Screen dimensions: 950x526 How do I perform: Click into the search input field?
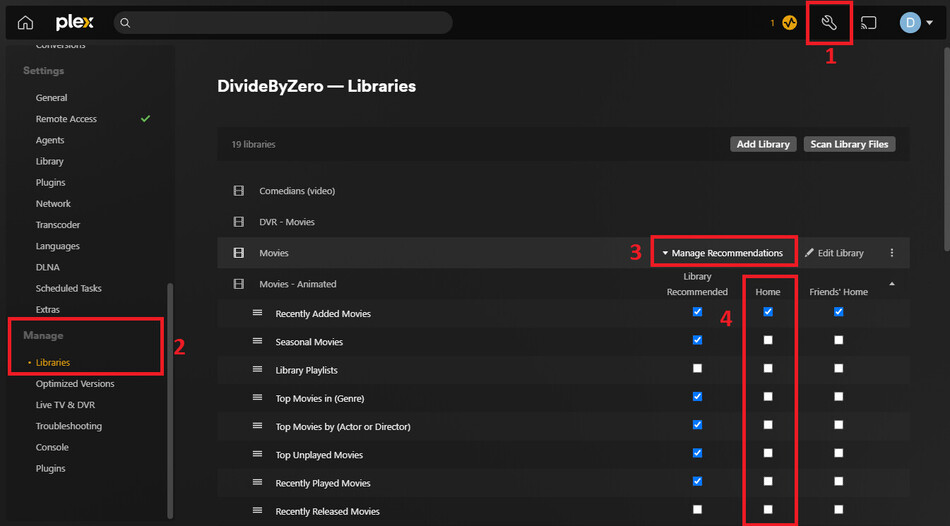[283, 23]
